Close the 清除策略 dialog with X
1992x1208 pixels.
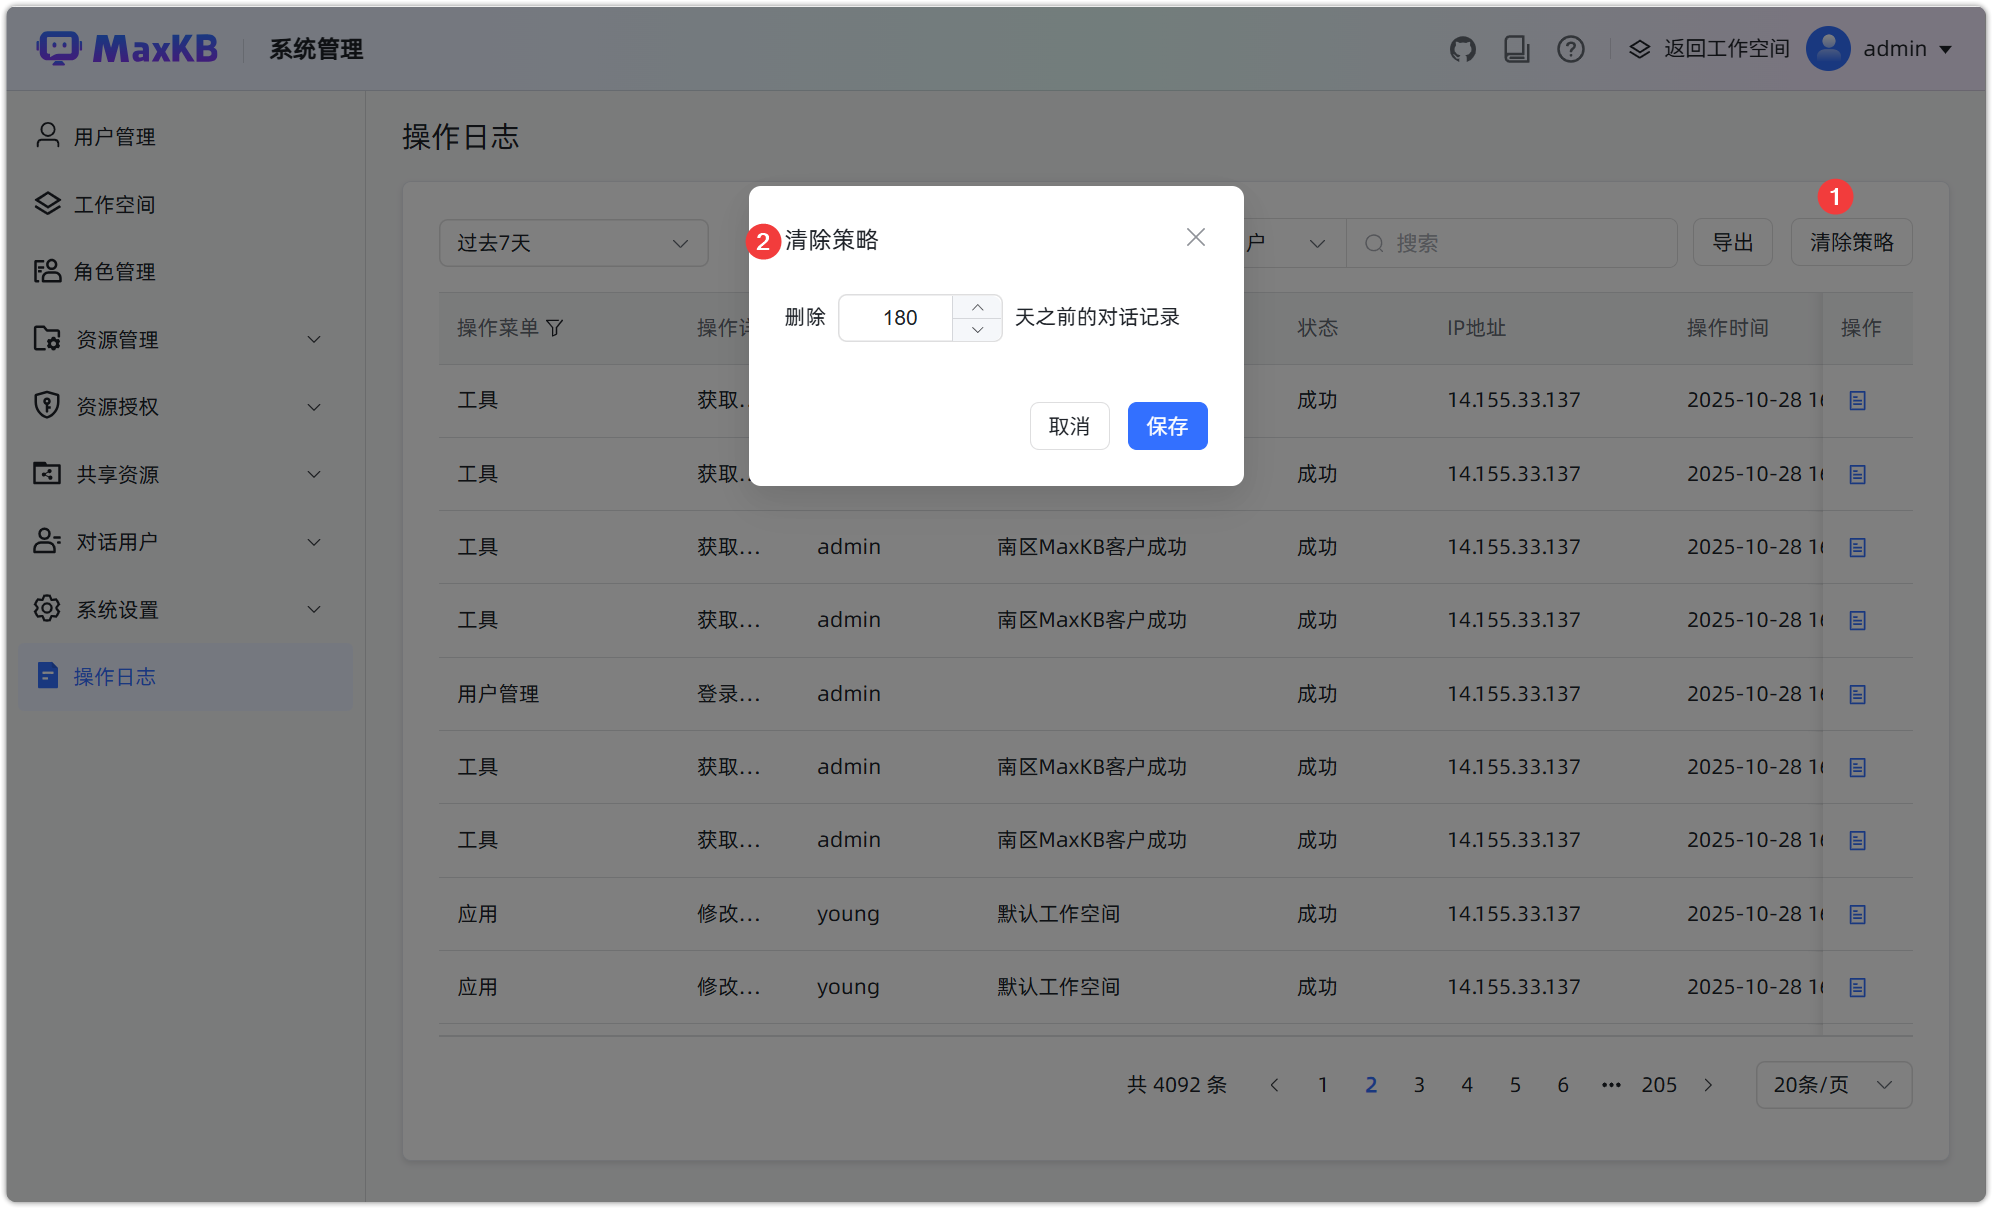click(x=1195, y=238)
